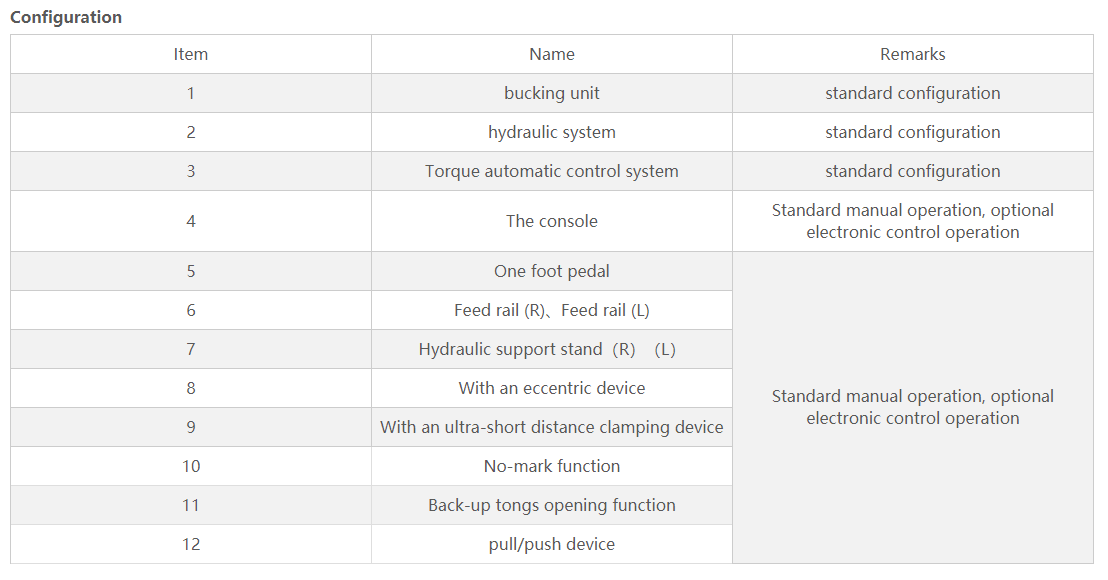
Task: Select Back-up tongs opening function cell
Action: coord(552,505)
